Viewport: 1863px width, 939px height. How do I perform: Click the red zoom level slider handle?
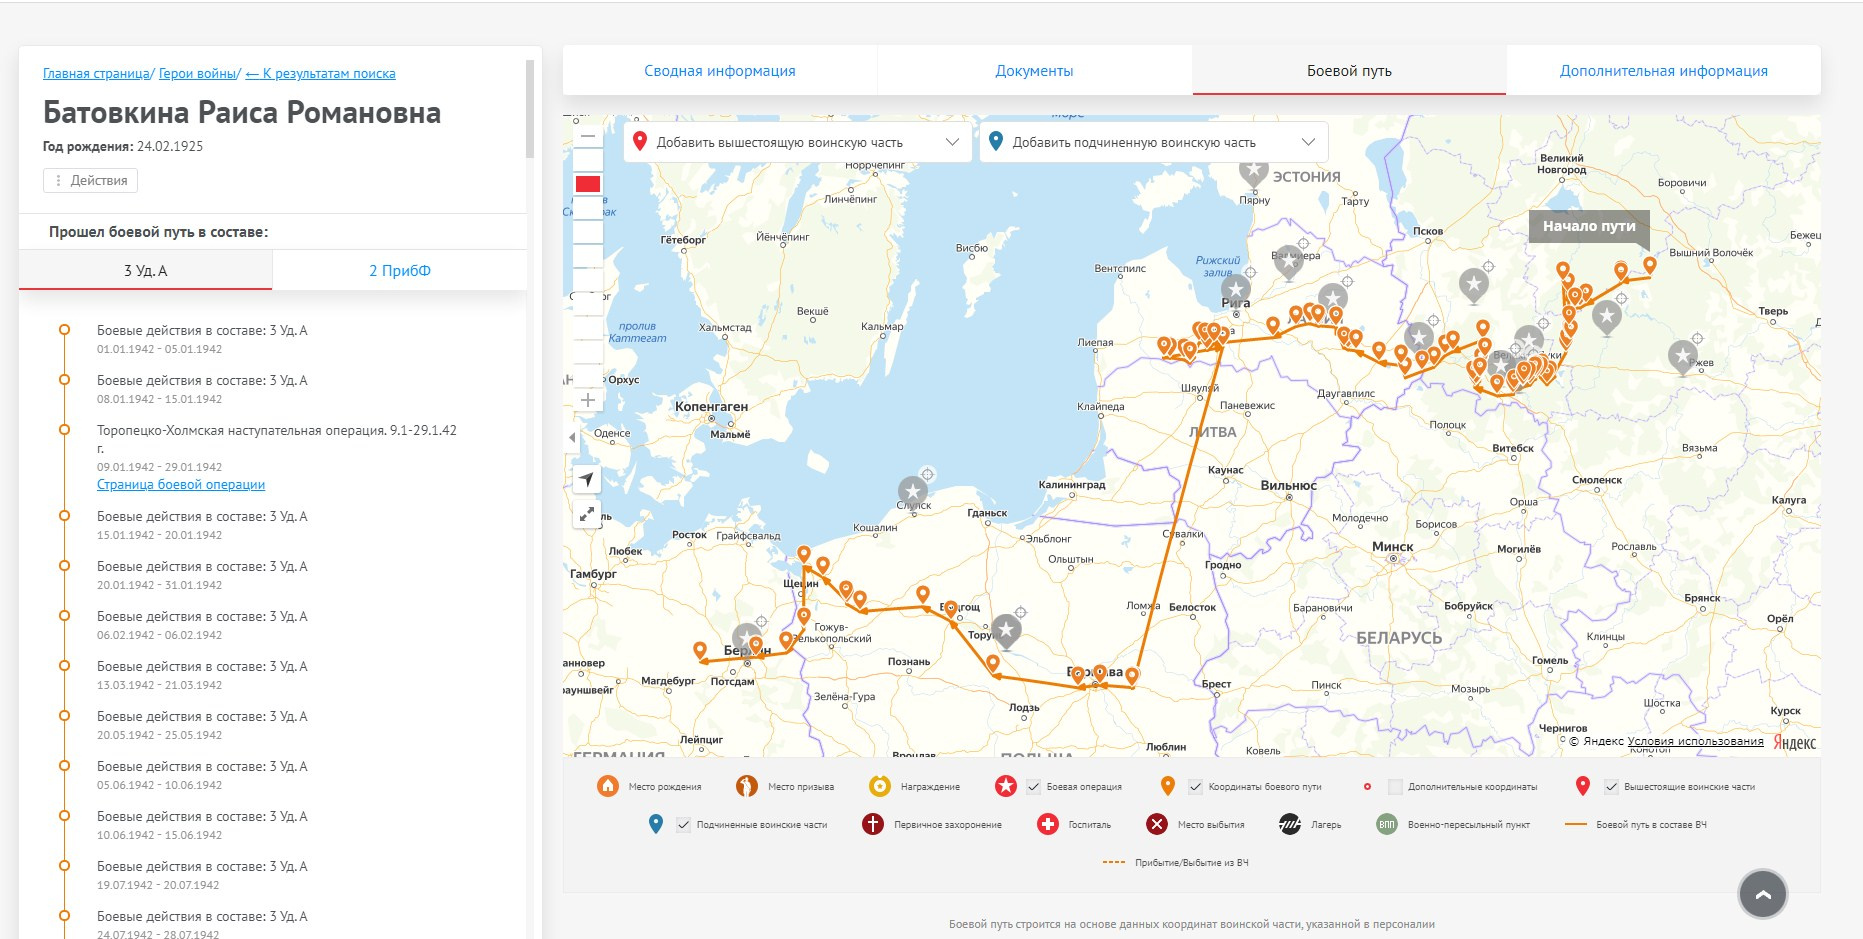tap(588, 184)
